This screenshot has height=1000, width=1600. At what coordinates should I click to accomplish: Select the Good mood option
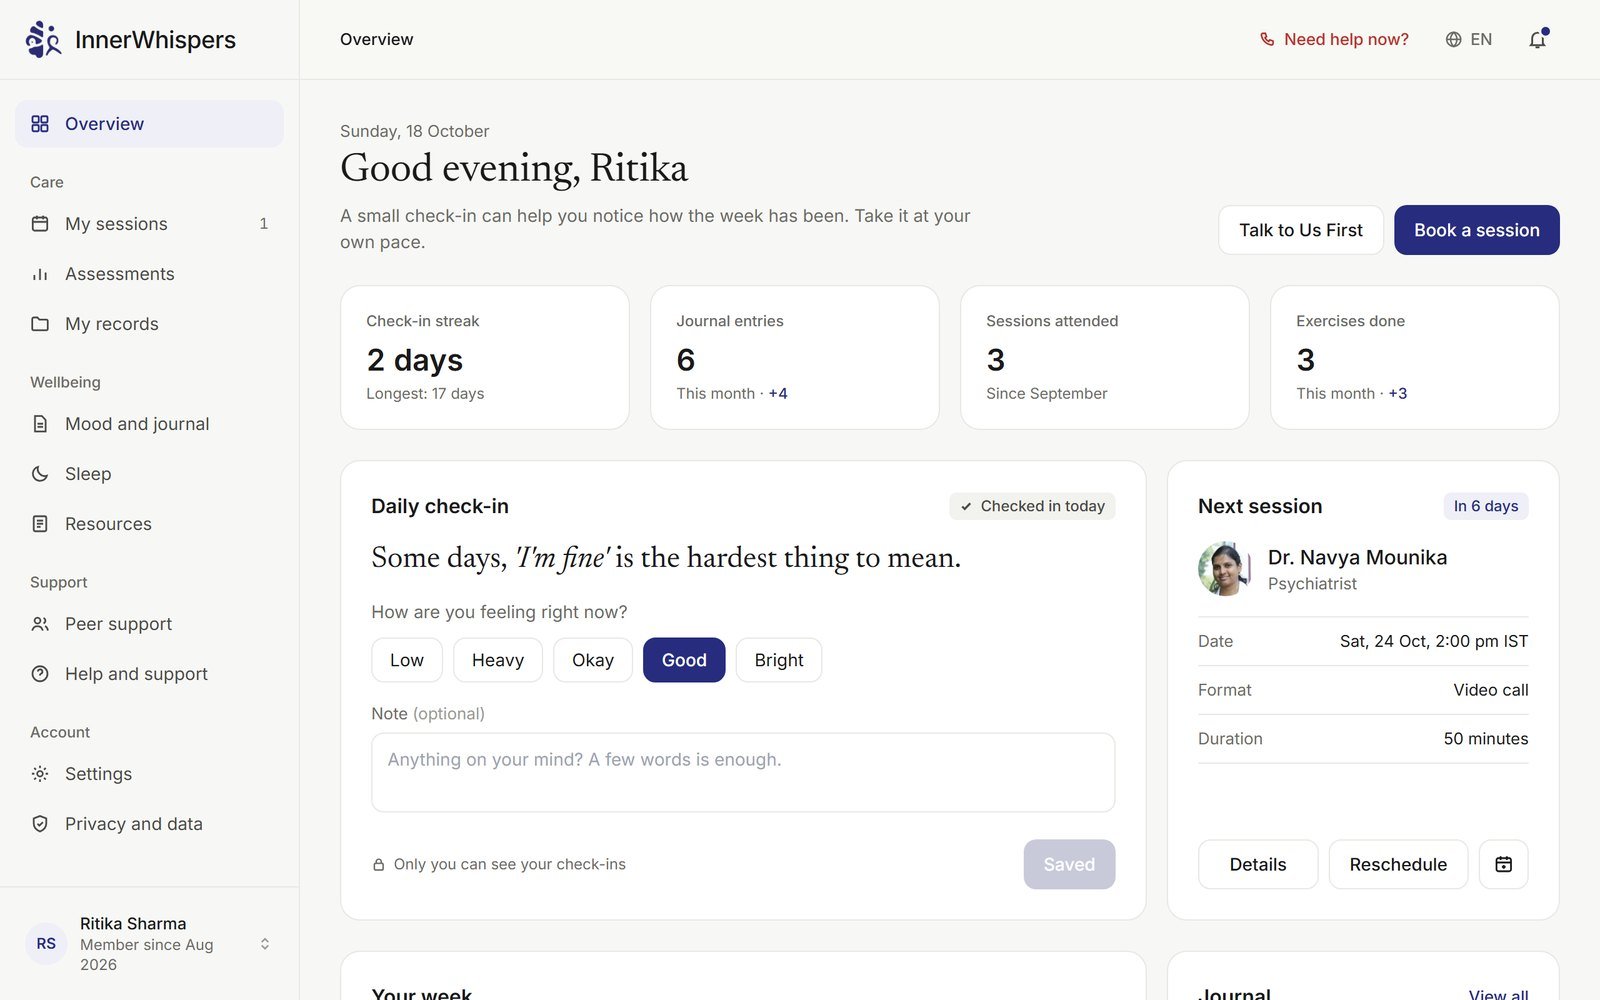pyautogui.click(x=684, y=660)
